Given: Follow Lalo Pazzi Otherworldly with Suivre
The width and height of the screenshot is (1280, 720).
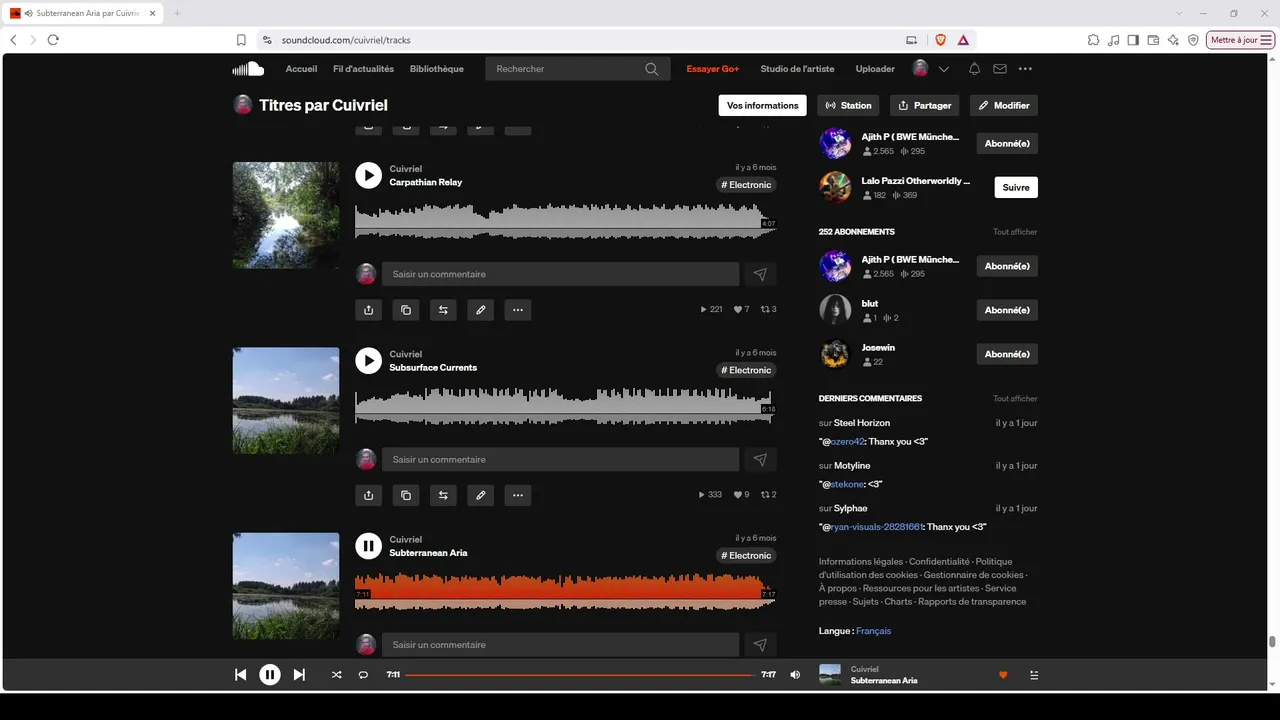Looking at the screenshot, I should [x=1015, y=187].
